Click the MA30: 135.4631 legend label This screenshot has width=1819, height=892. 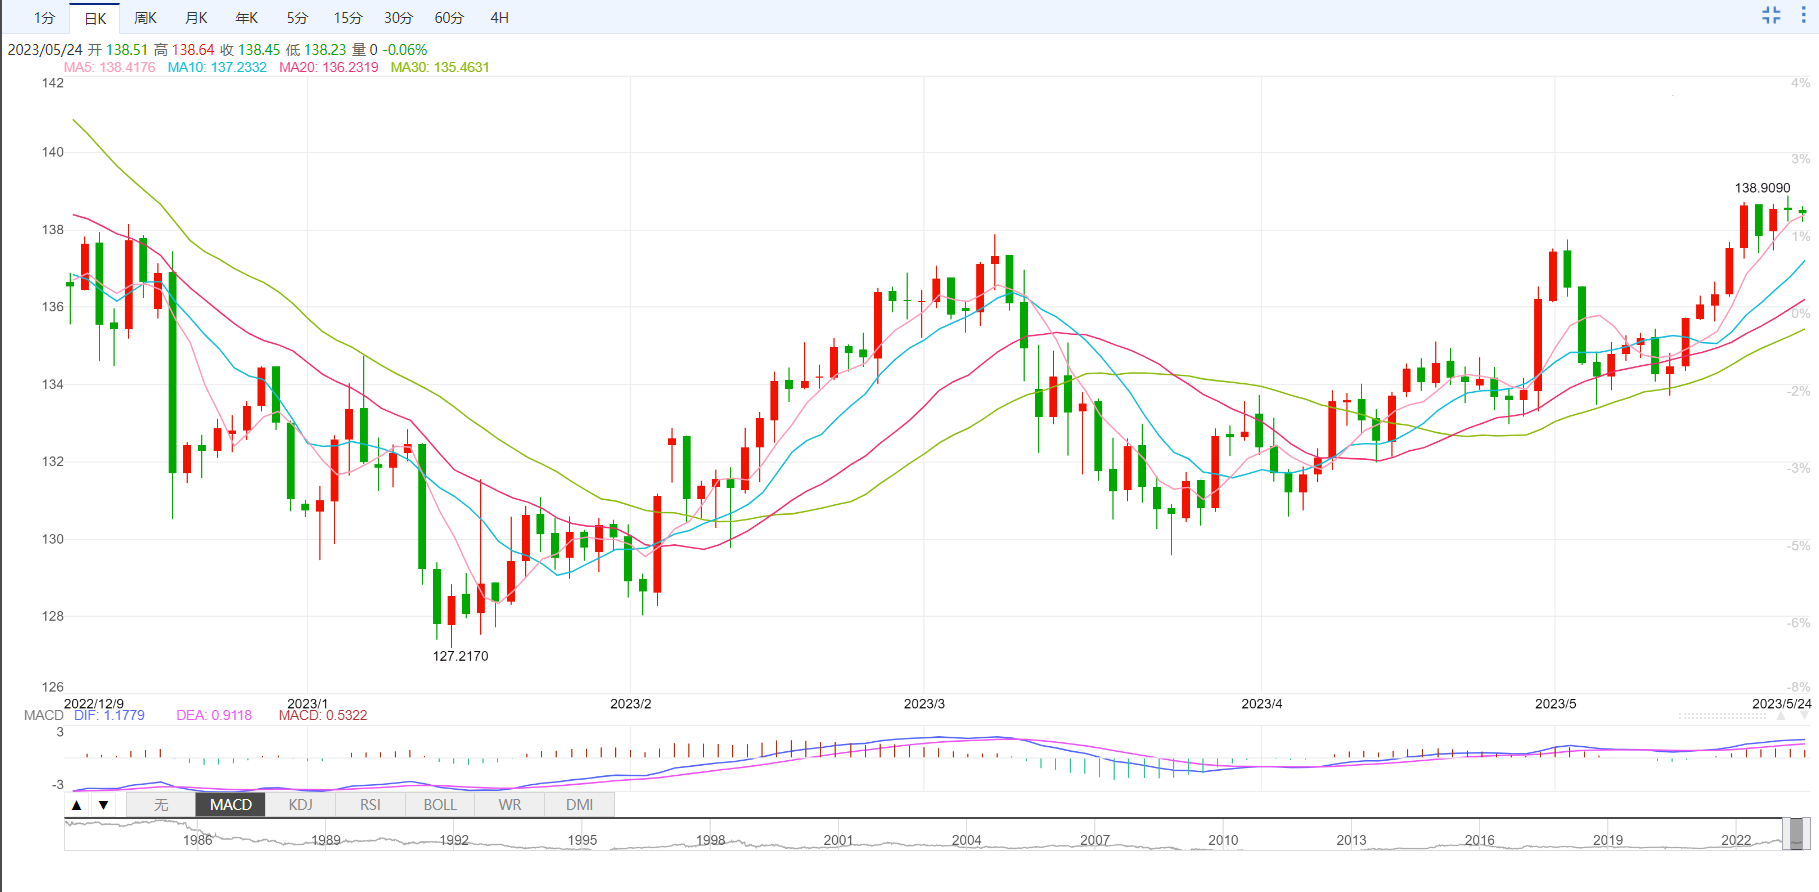click(x=440, y=67)
